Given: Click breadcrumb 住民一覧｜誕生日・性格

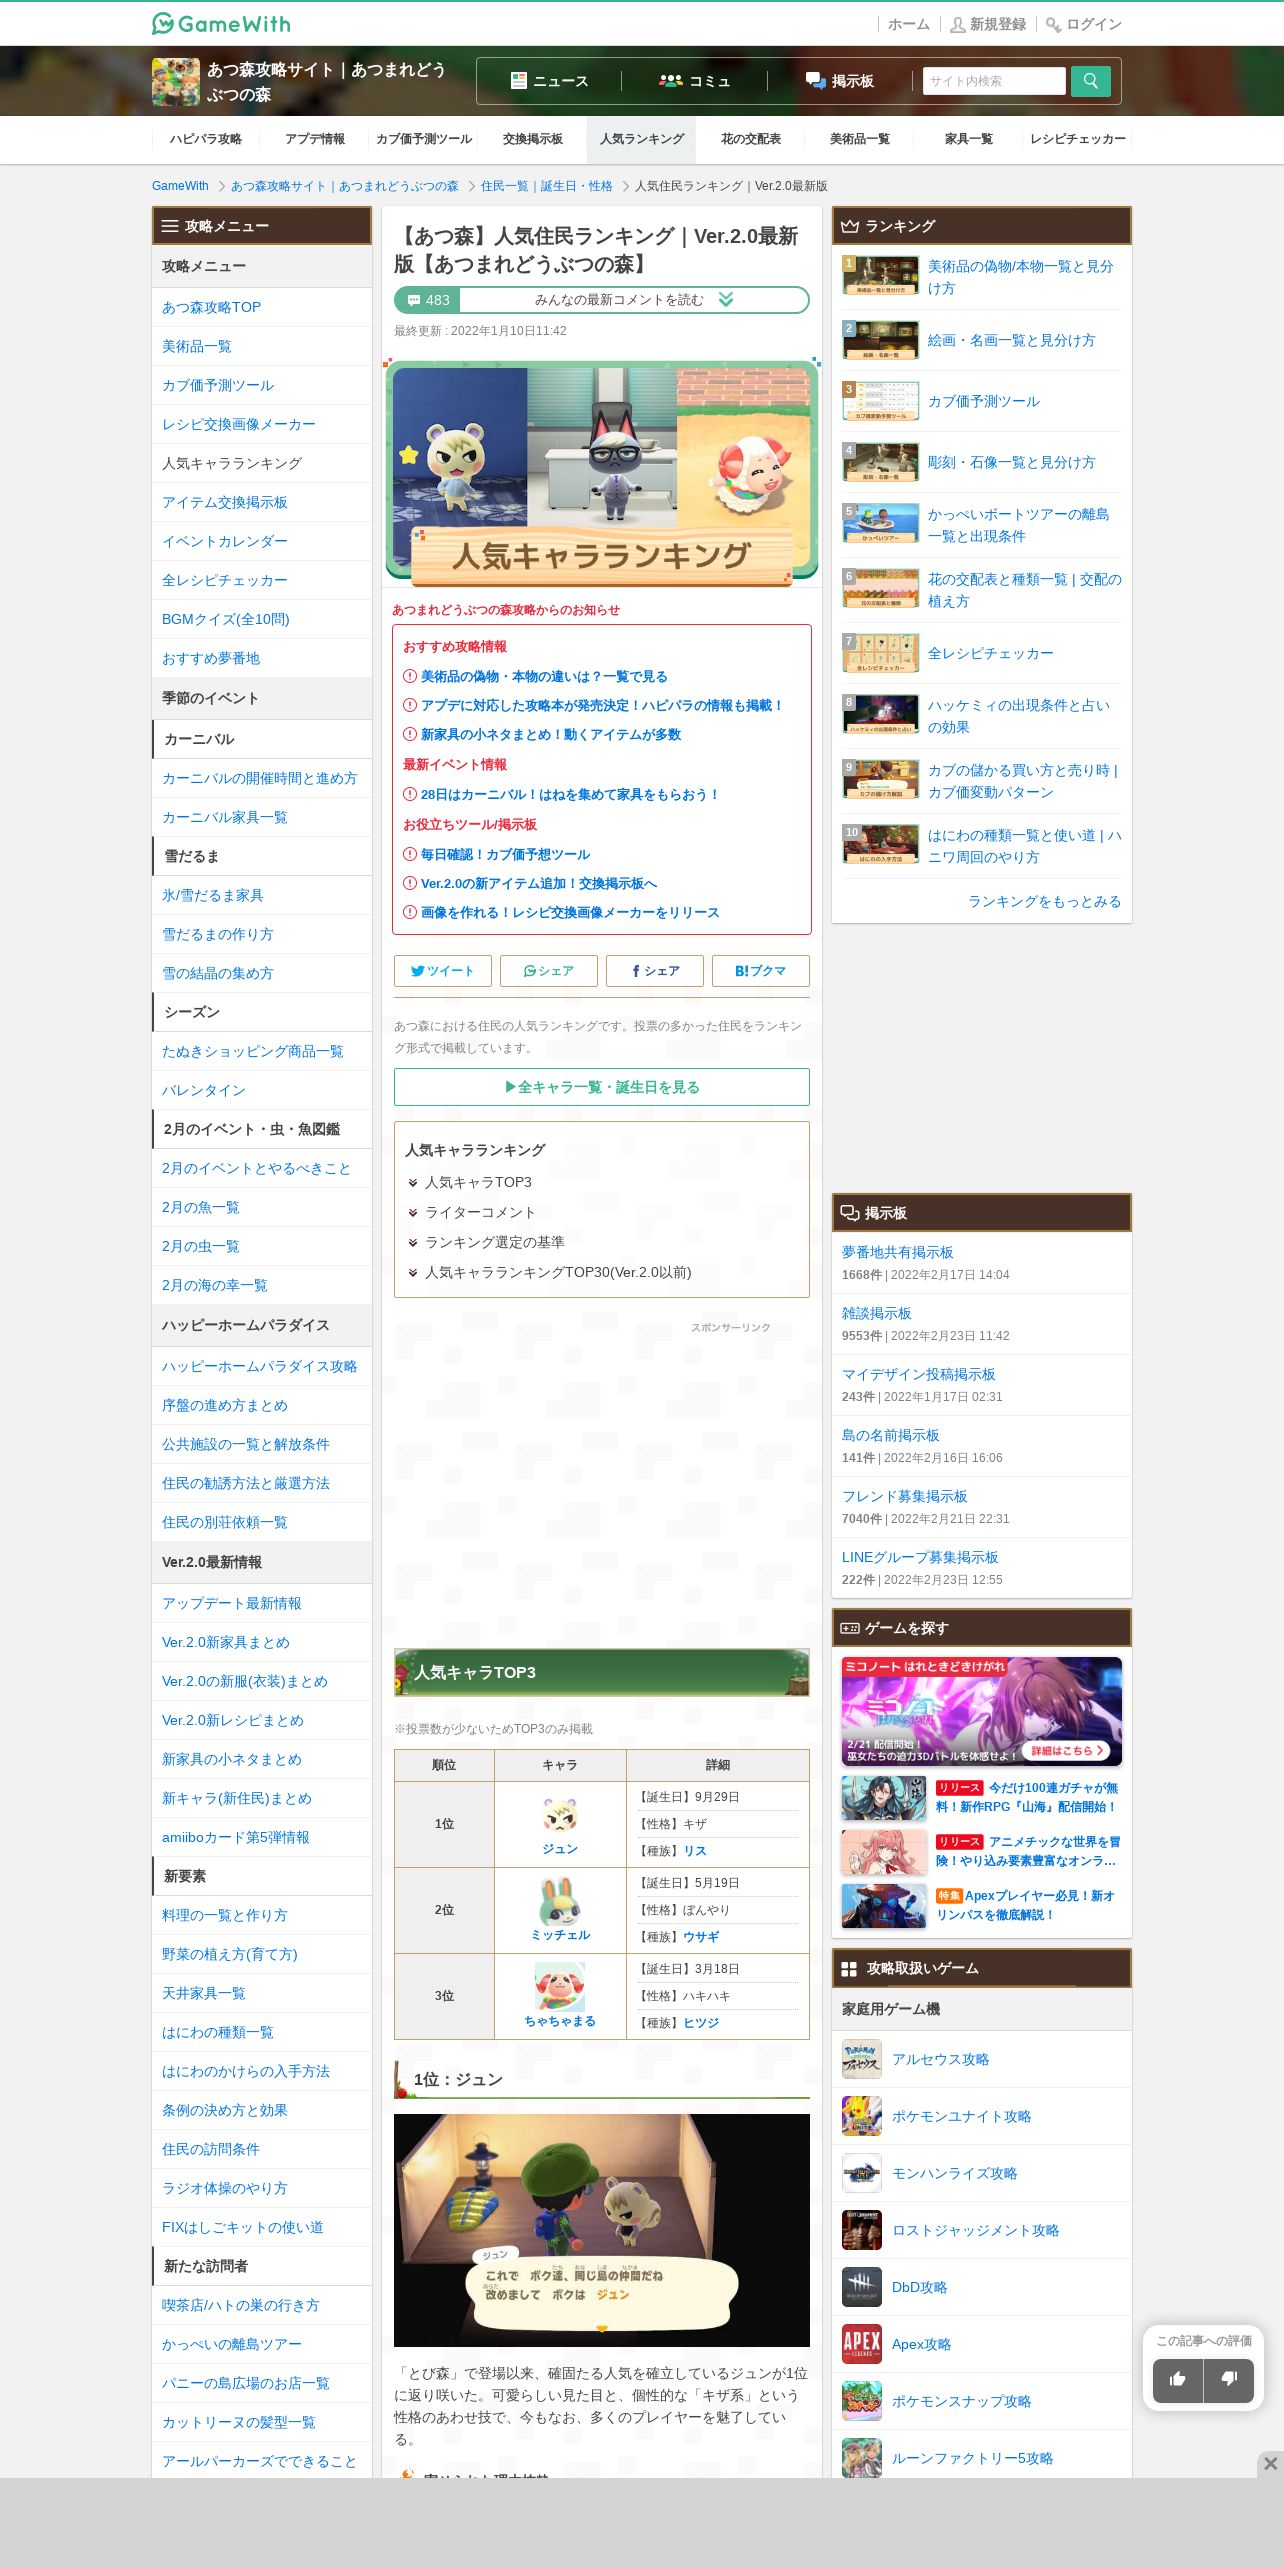Looking at the screenshot, I should click(x=547, y=186).
